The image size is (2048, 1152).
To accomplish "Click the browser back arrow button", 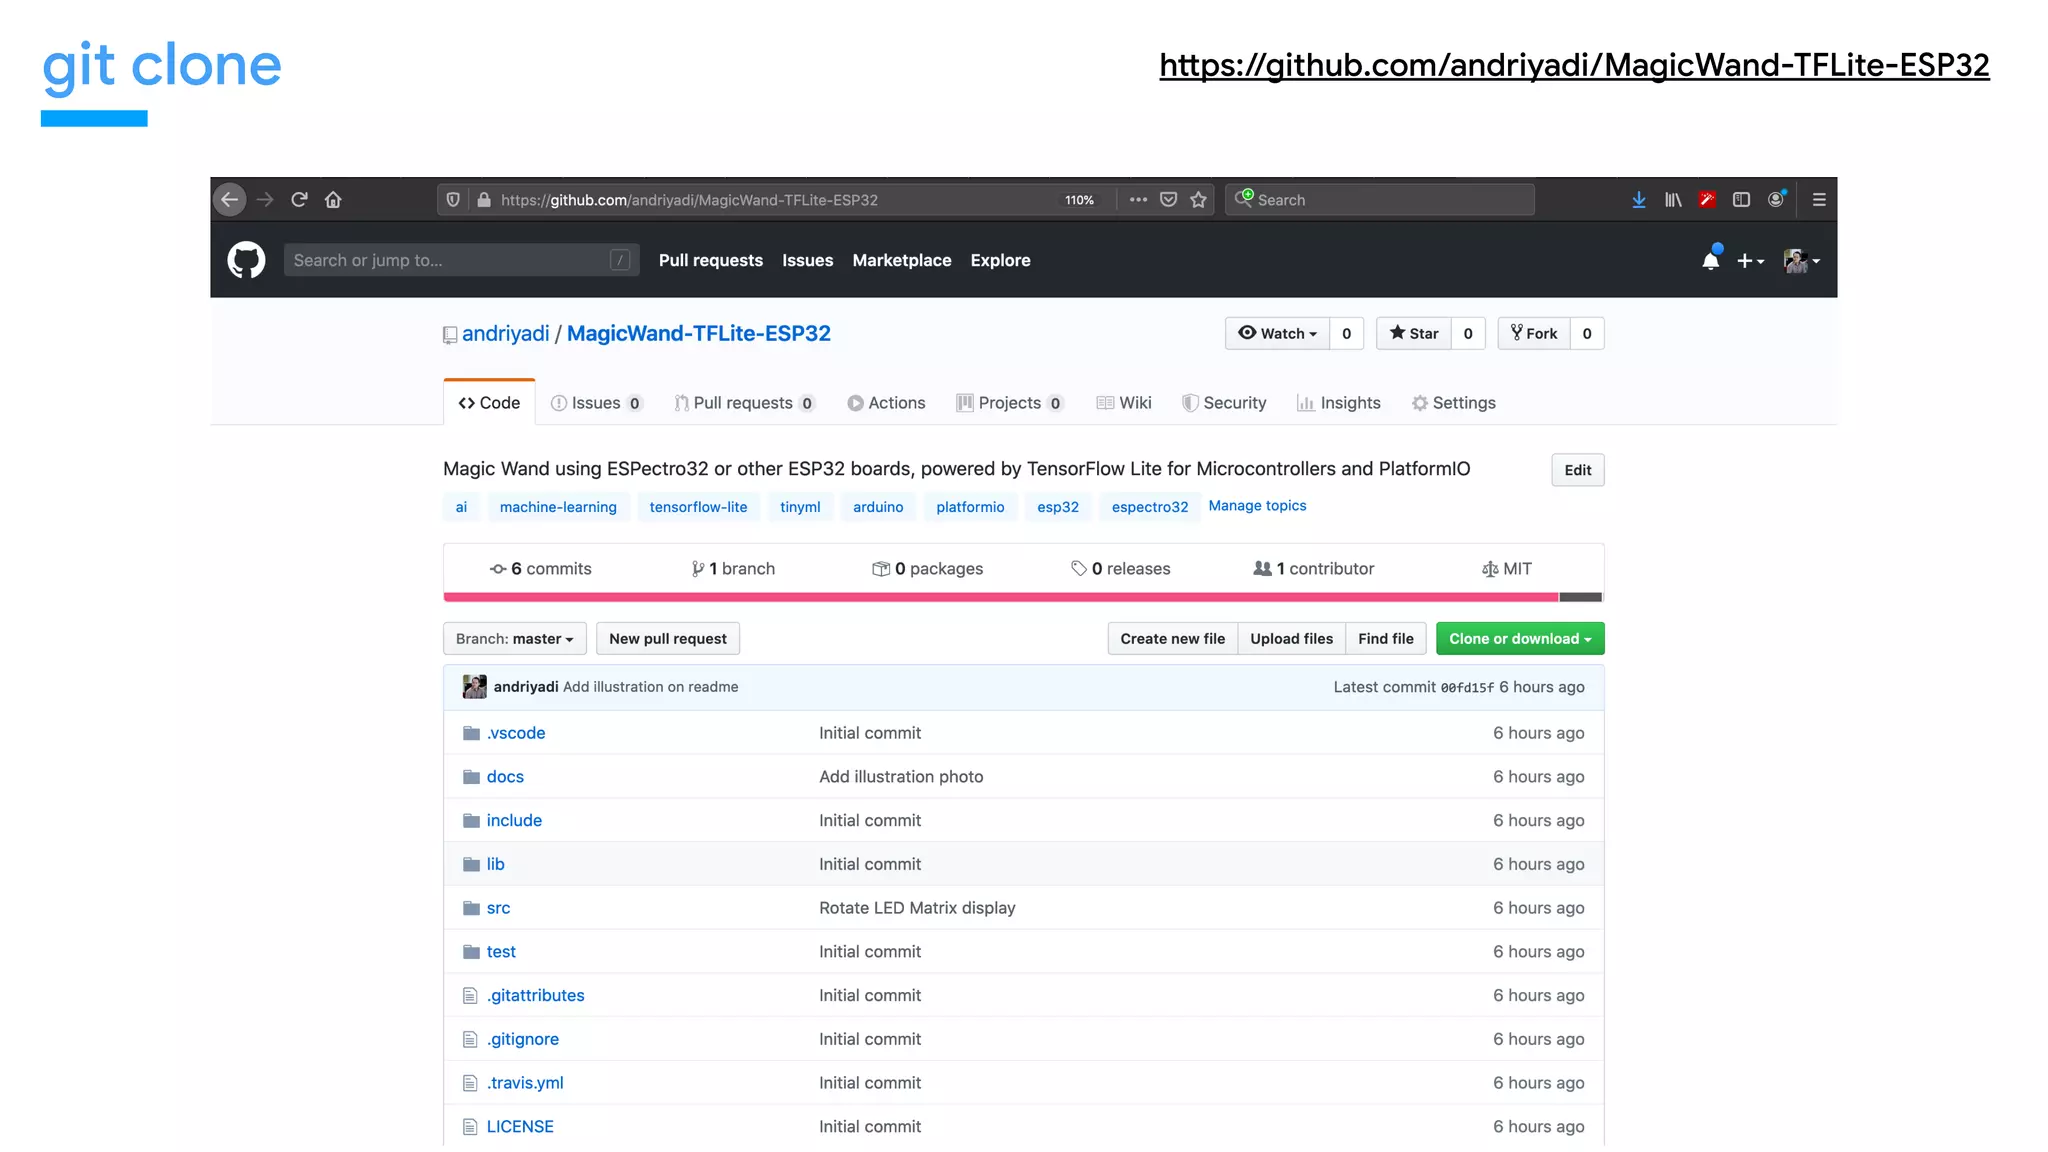I will [229, 199].
